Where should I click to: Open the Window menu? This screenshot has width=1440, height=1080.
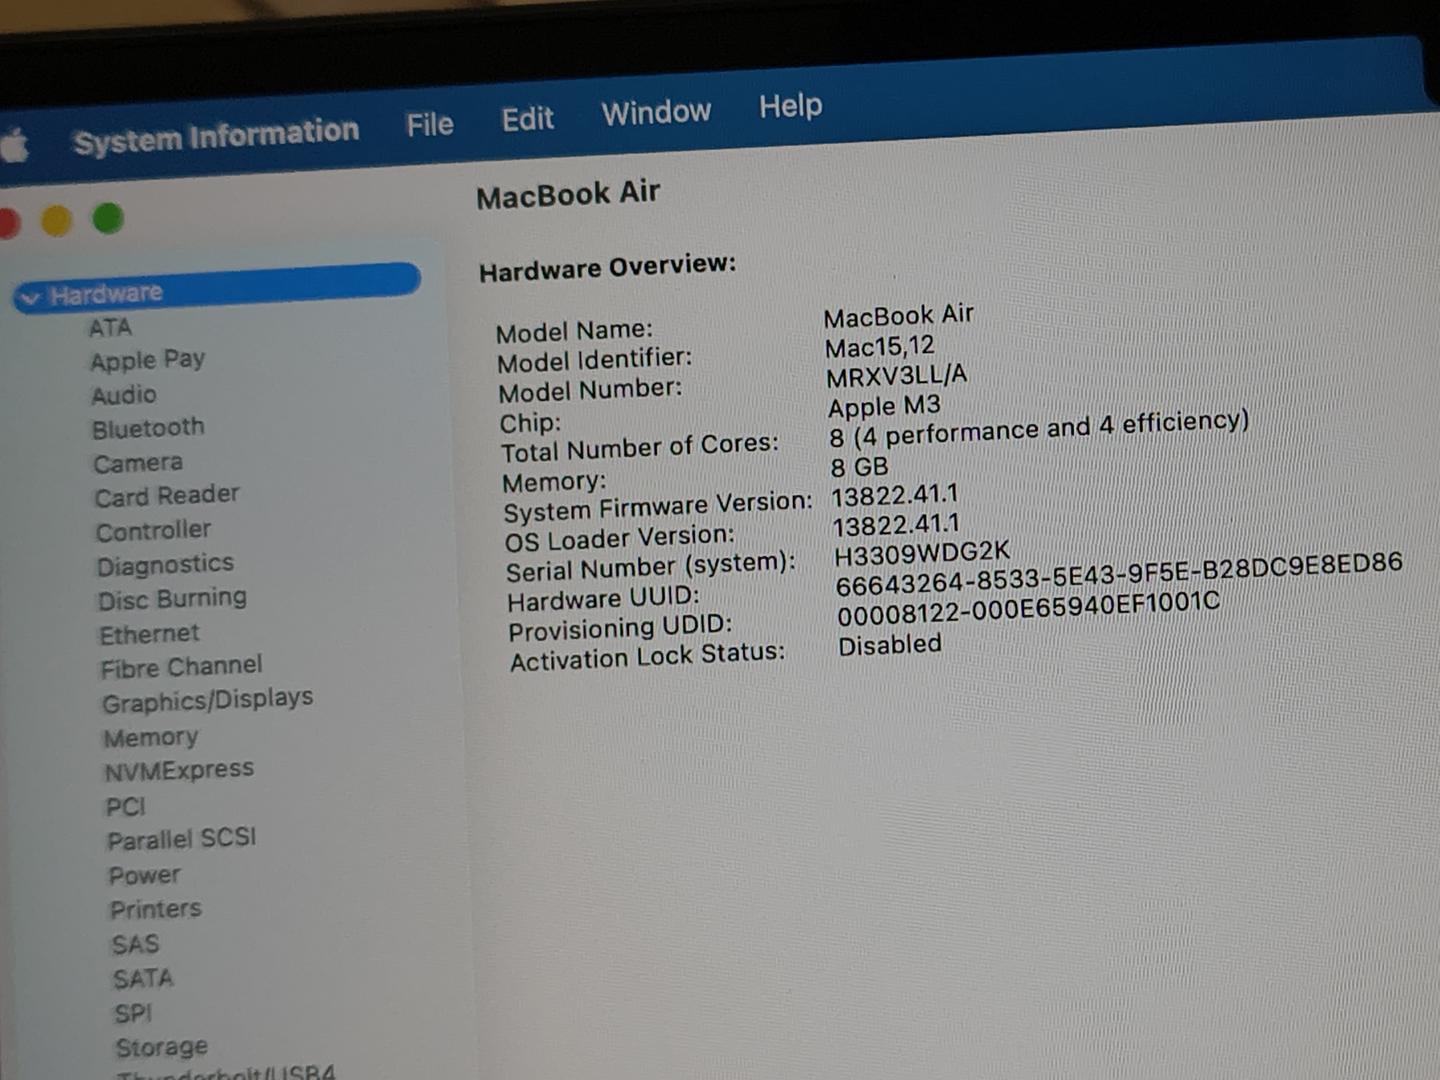pos(656,112)
